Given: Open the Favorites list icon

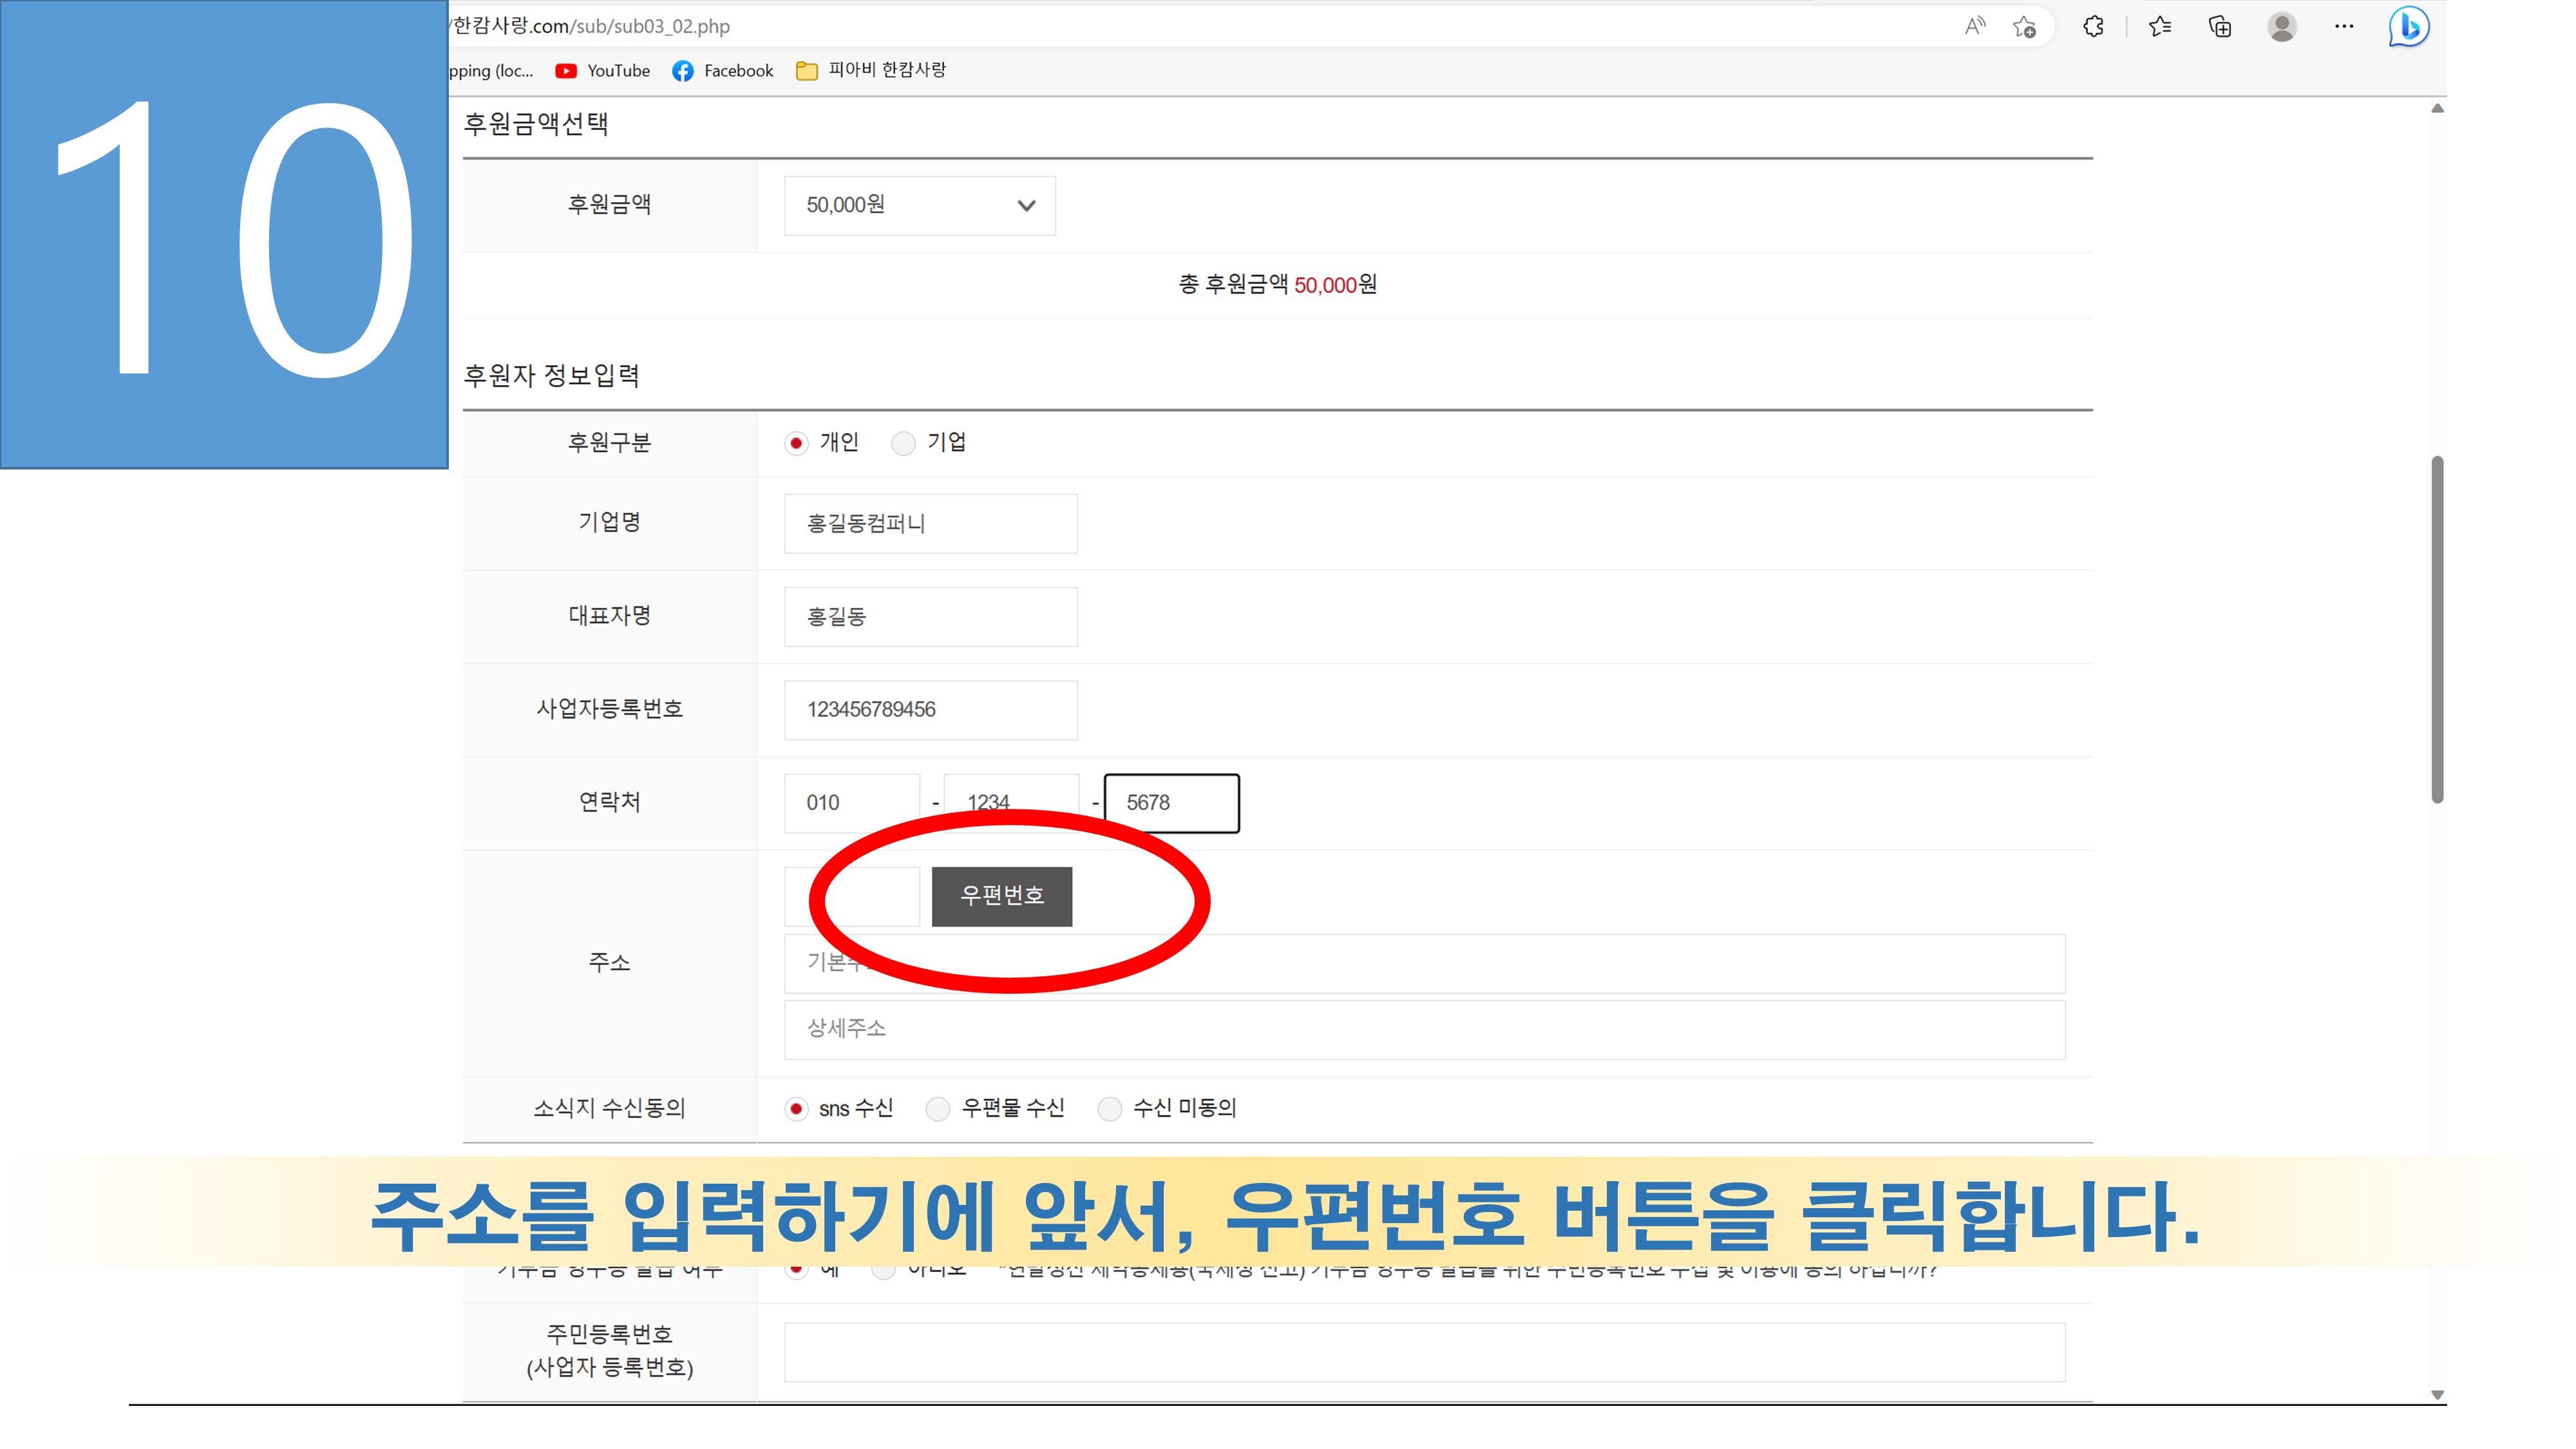Looking at the screenshot, I should pos(2160,27).
